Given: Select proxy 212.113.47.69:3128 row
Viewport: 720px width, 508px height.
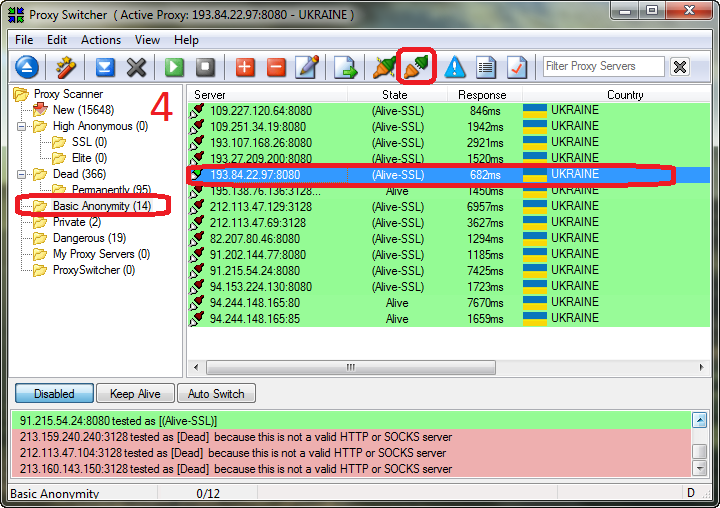Looking at the screenshot, I should (449, 223).
